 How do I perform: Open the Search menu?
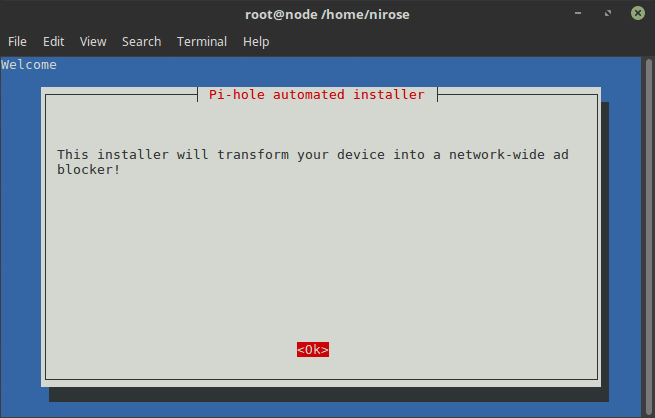(142, 42)
